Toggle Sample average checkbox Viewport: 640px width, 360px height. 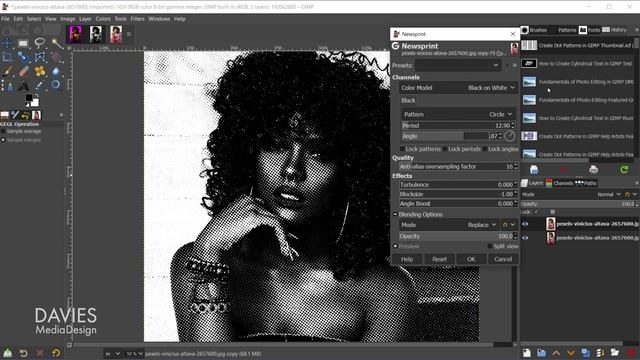tap(3, 131)
